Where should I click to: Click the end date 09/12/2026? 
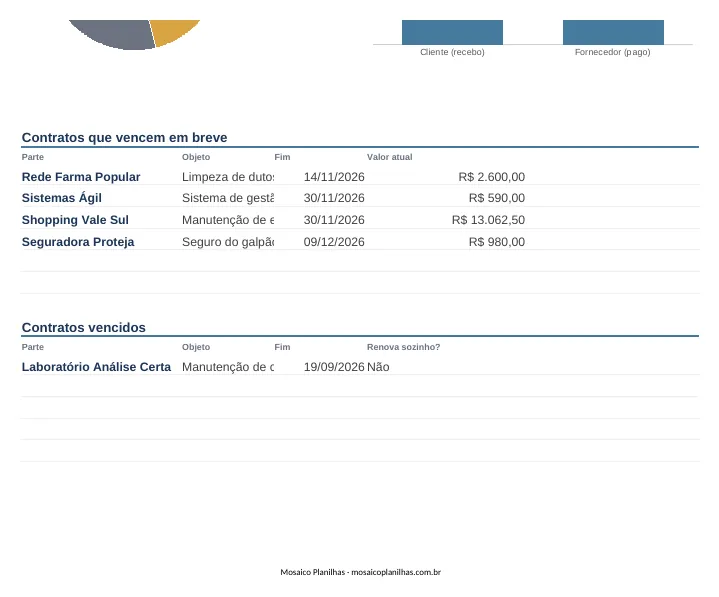coord(334,242)
